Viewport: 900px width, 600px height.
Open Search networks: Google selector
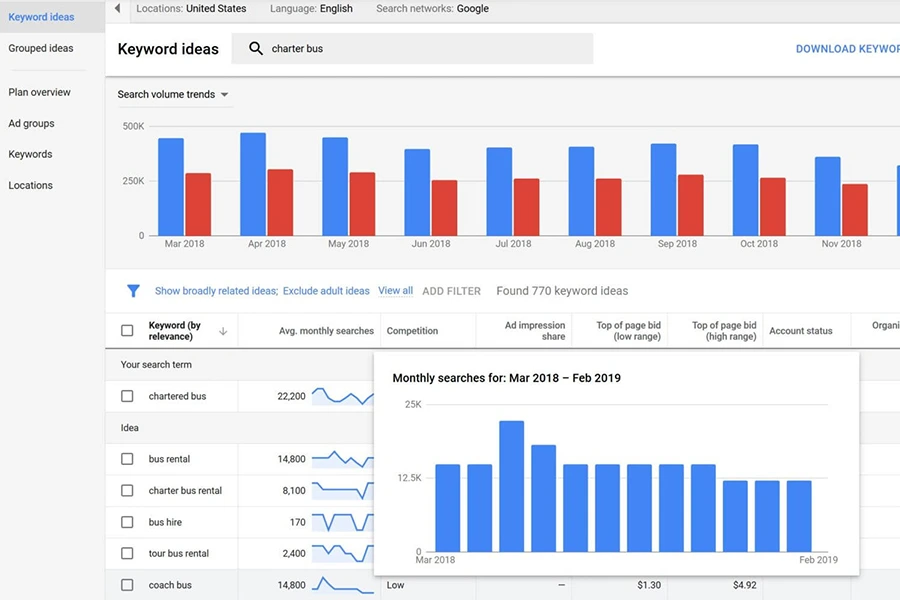[x=432, y=9]
